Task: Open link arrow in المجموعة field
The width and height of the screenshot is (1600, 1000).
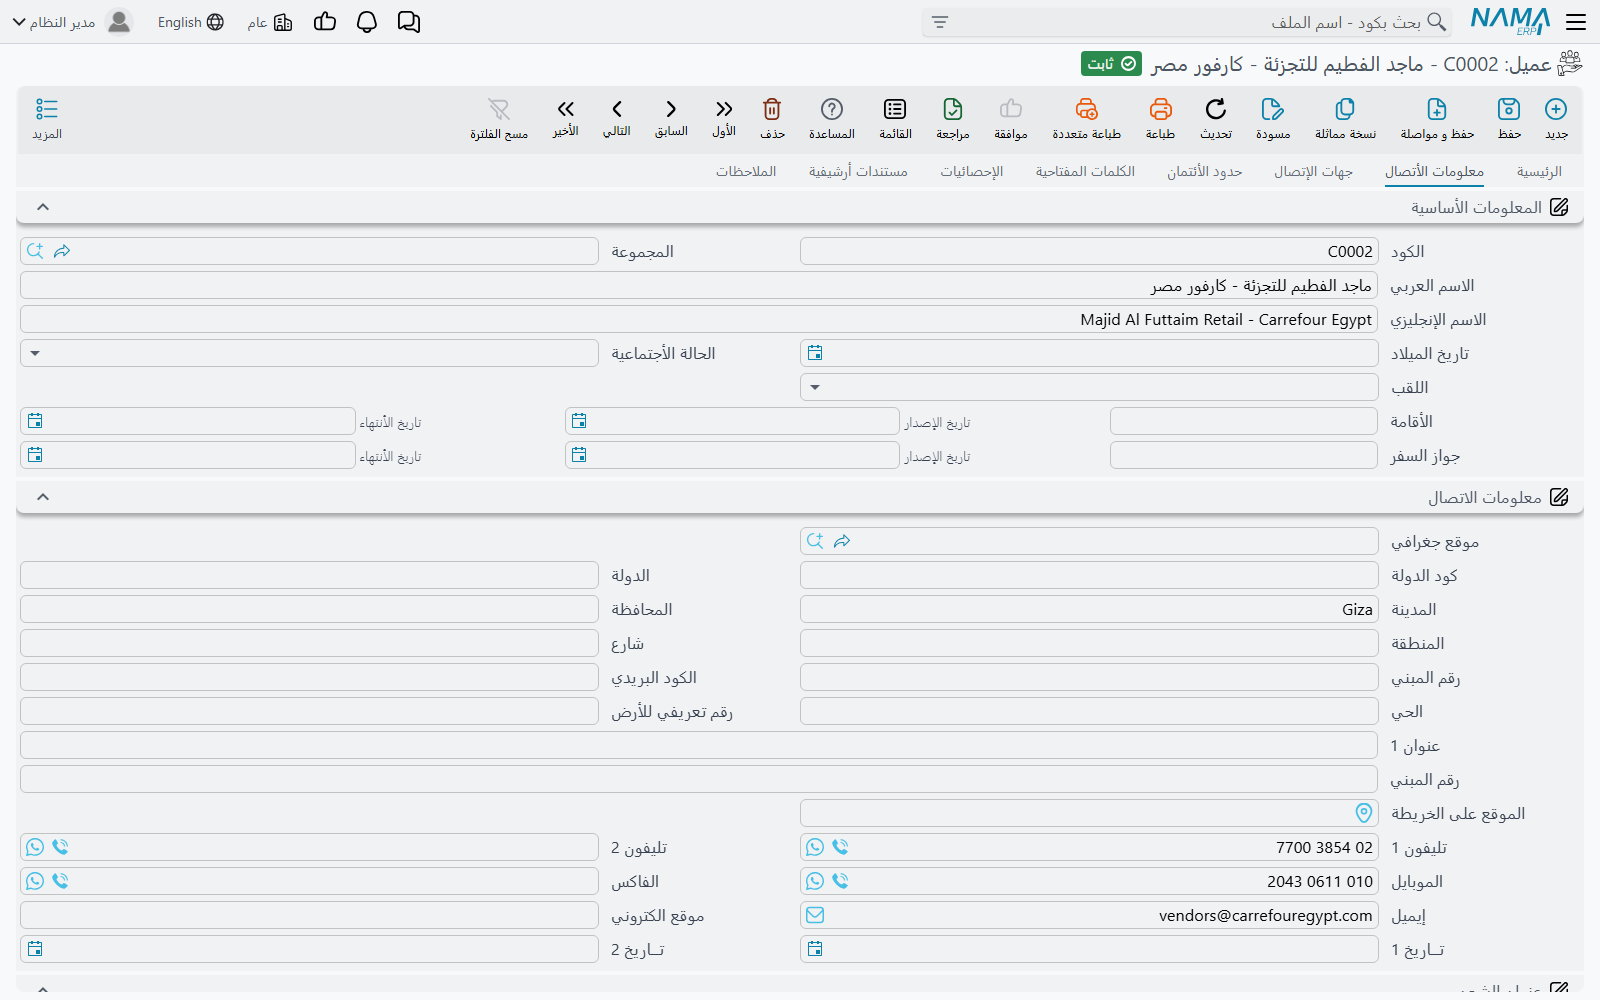Action: (62, 251)
